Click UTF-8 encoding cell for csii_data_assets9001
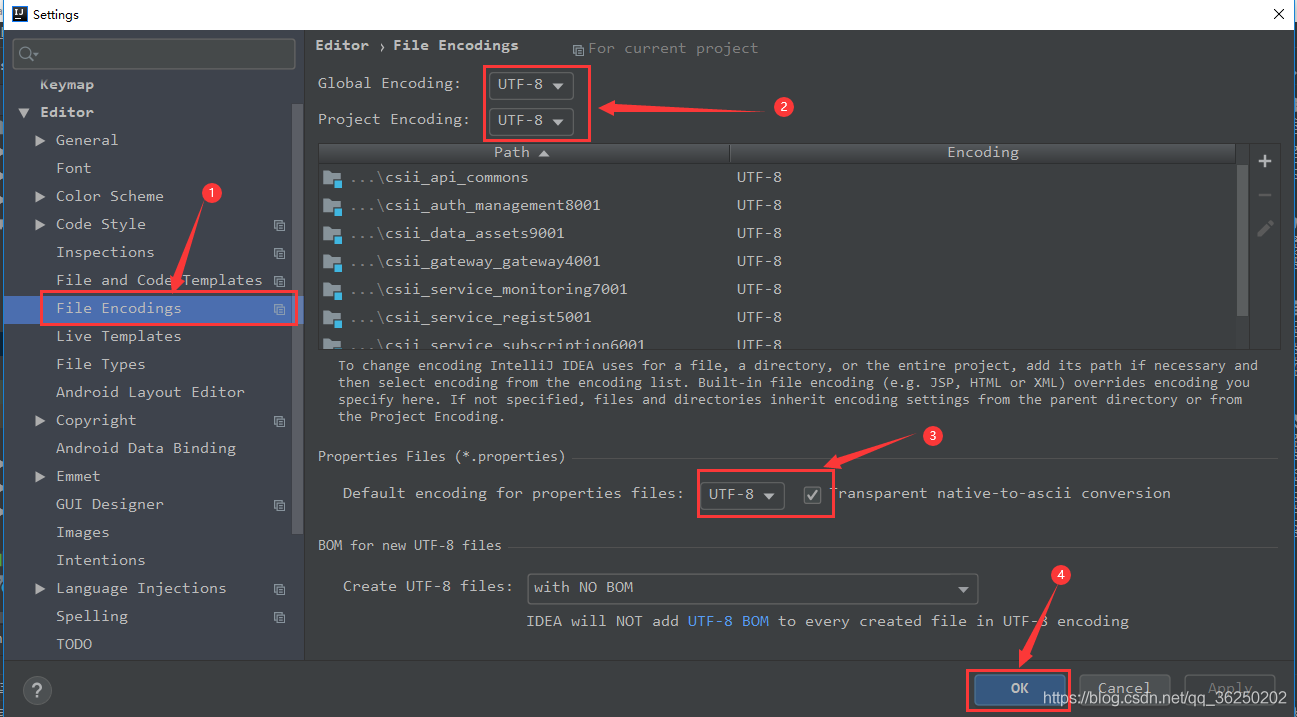 click(x=759, y=234)
